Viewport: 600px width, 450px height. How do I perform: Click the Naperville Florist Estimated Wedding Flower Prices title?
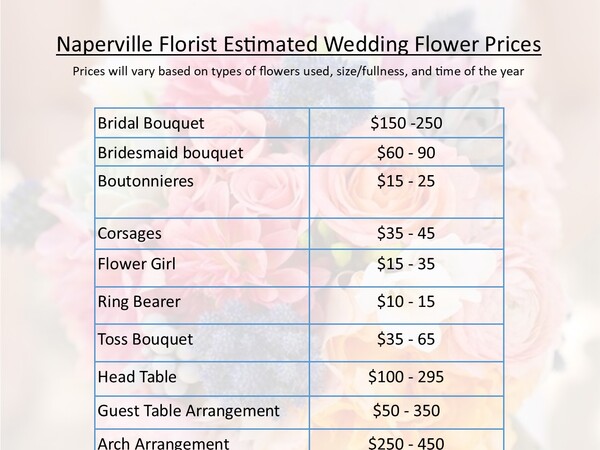pyautogui.click(x=298, y=44)
